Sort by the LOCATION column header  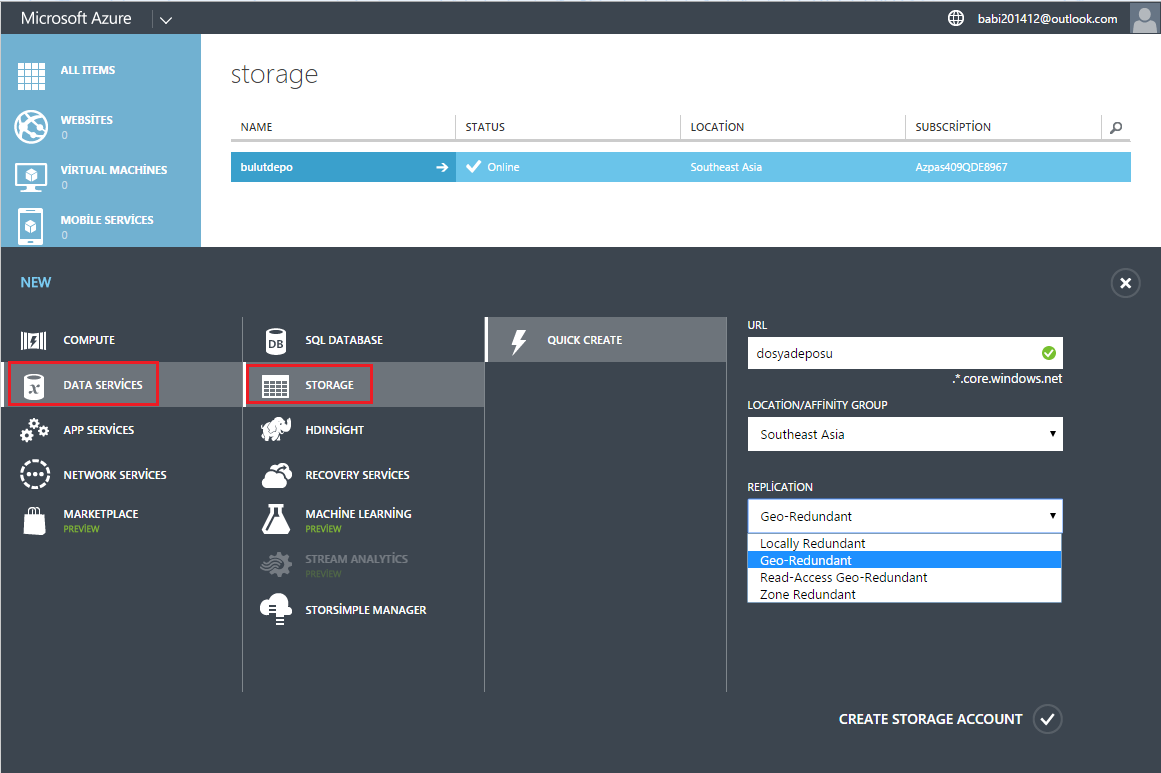[x=717, y=127]
